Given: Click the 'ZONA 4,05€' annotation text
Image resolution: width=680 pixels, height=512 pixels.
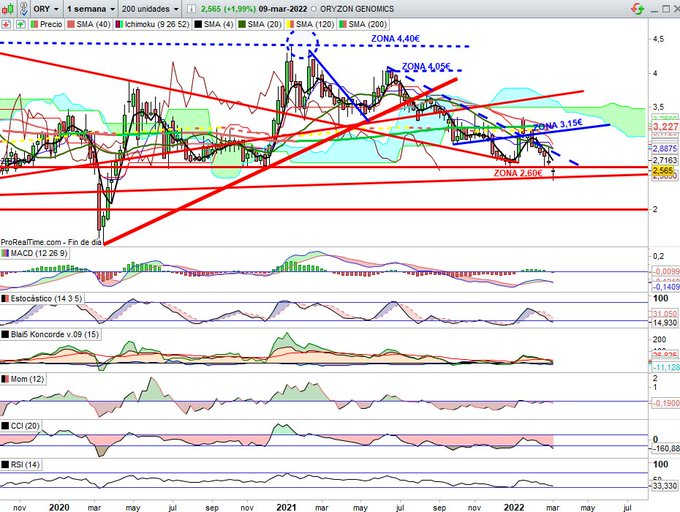Looking at the screenshot, I should (426, 66).
